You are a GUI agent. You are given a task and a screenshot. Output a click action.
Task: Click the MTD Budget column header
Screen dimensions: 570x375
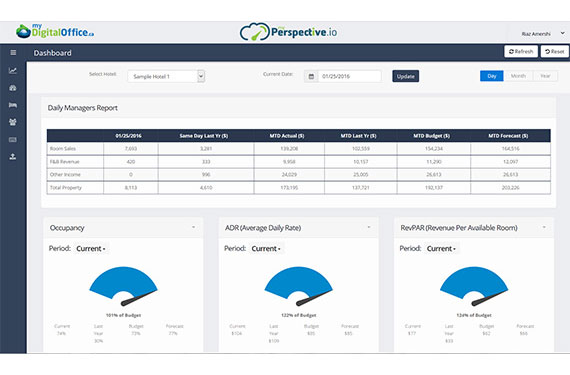tap(432, 136)
